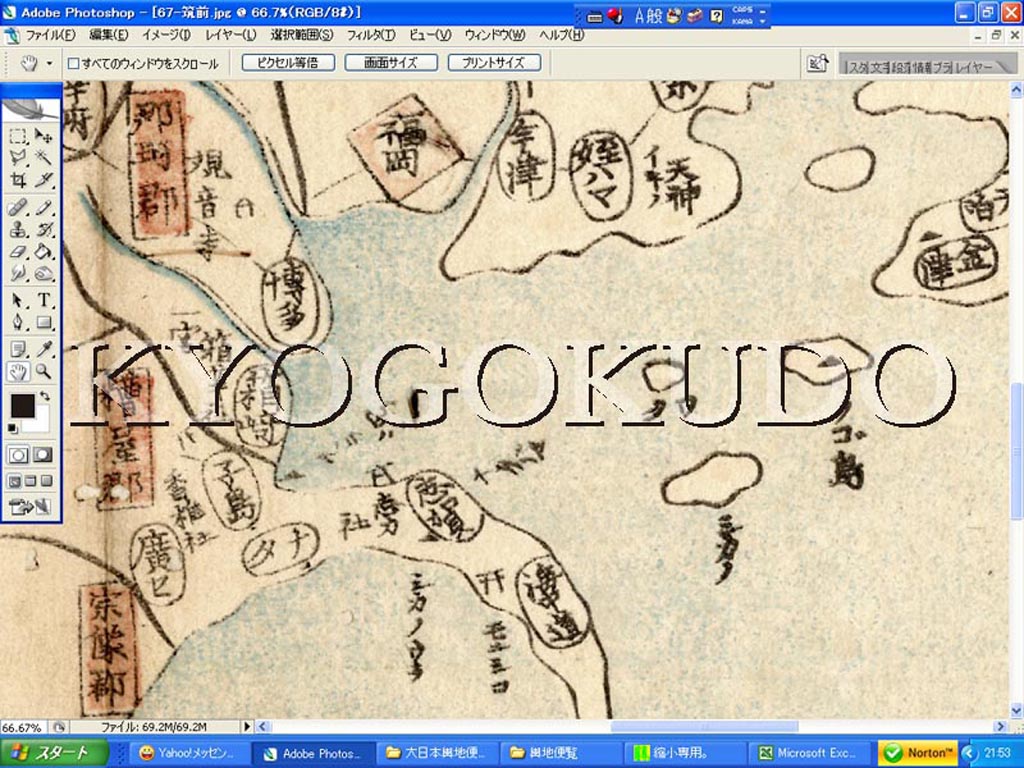Select the History Brush tool
The image size is (1024, 768).
[x=43, y=230]
